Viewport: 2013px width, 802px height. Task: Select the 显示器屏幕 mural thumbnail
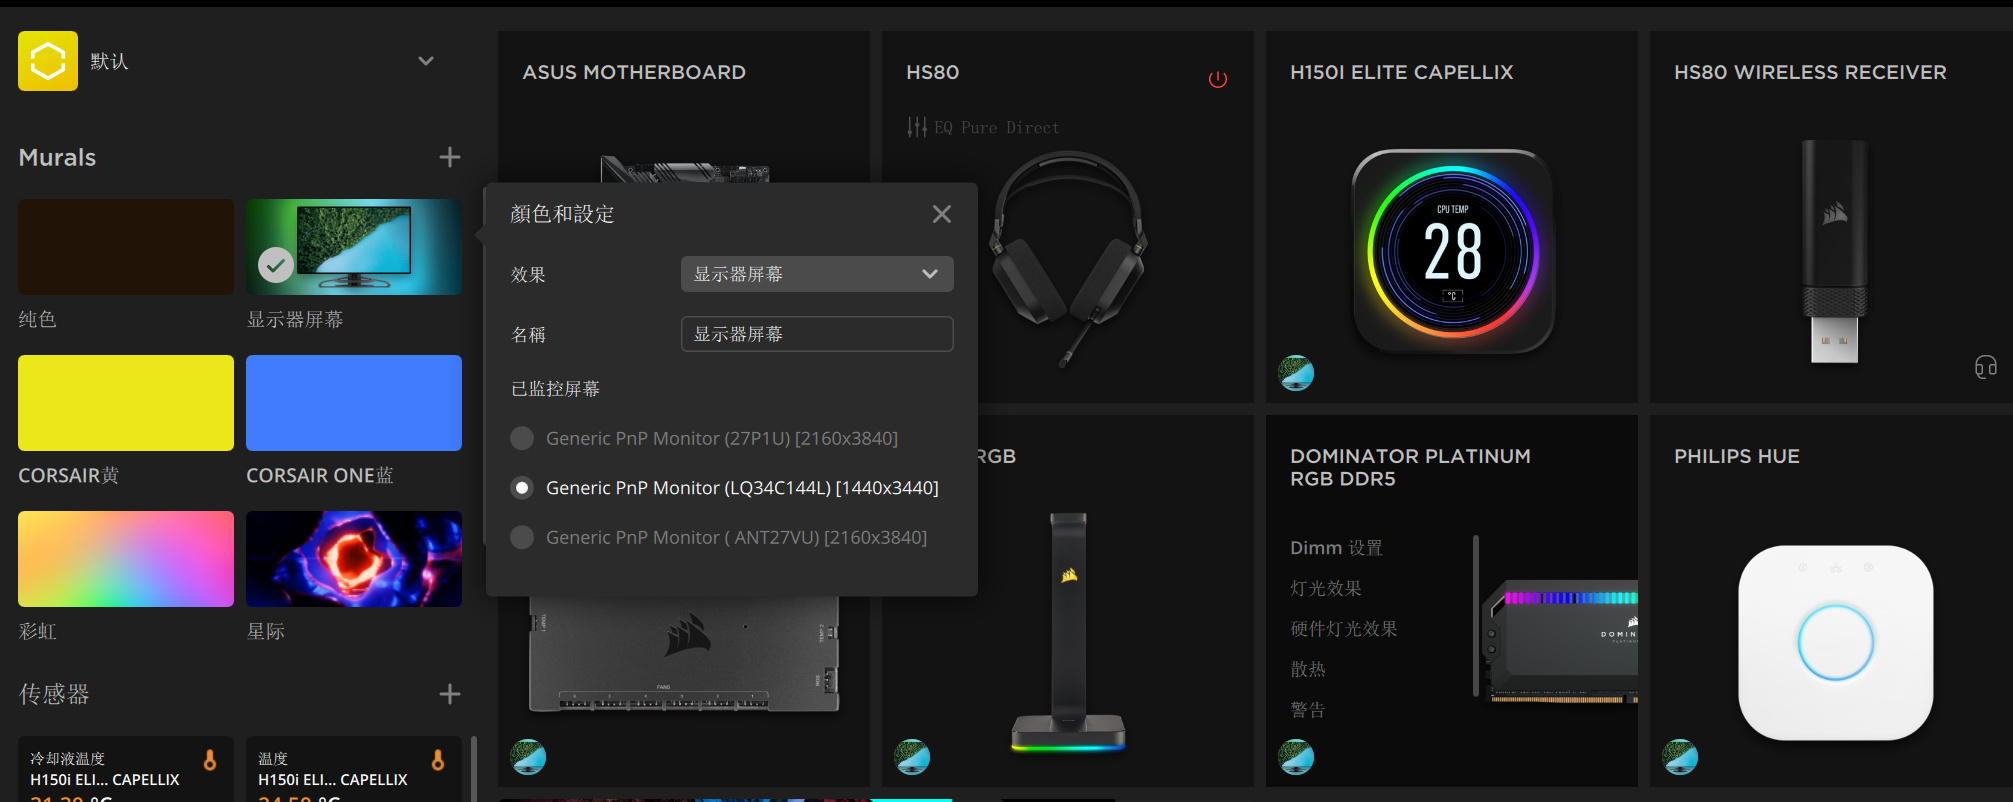click(354, 247)
